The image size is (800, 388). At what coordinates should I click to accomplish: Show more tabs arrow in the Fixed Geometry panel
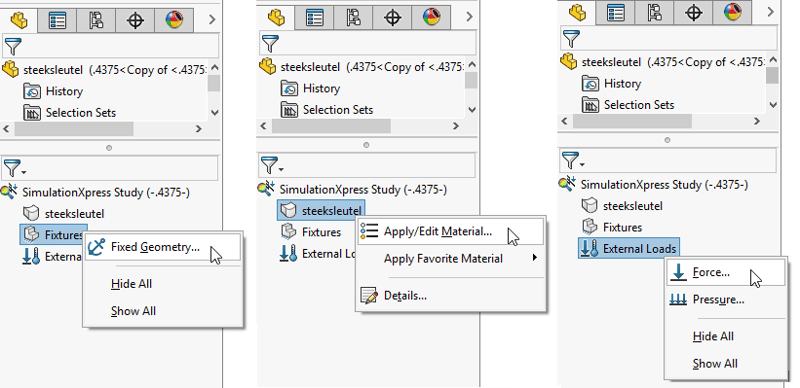[x=212, y=20]
